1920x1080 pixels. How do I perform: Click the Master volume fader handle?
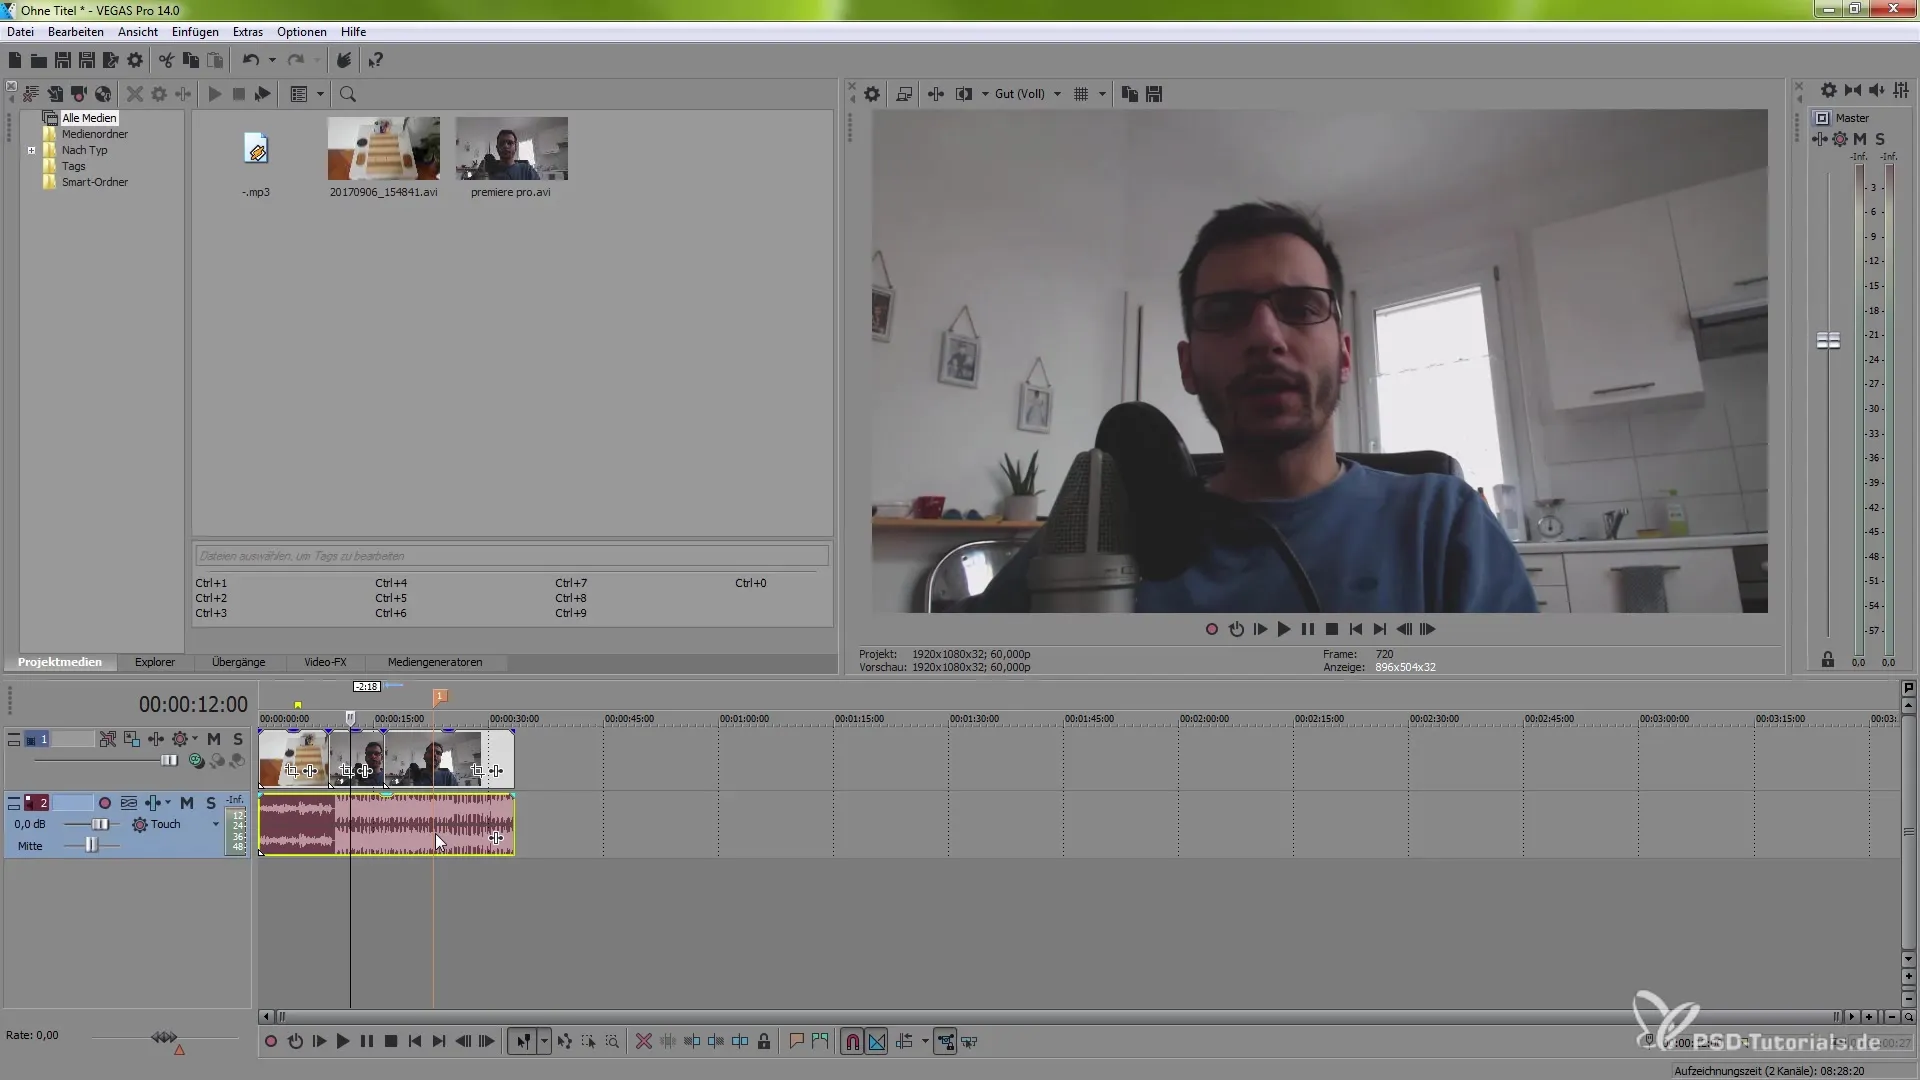pos(1828,341)
